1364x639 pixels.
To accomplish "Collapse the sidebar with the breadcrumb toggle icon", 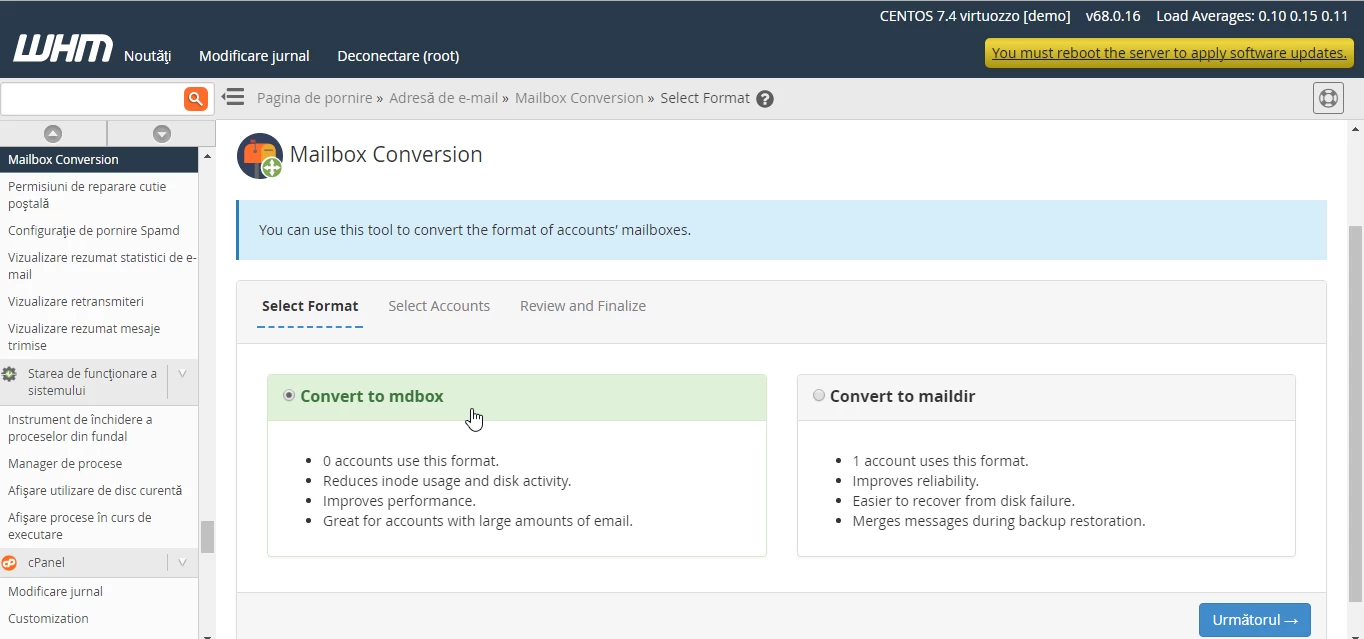I will 233,97.
